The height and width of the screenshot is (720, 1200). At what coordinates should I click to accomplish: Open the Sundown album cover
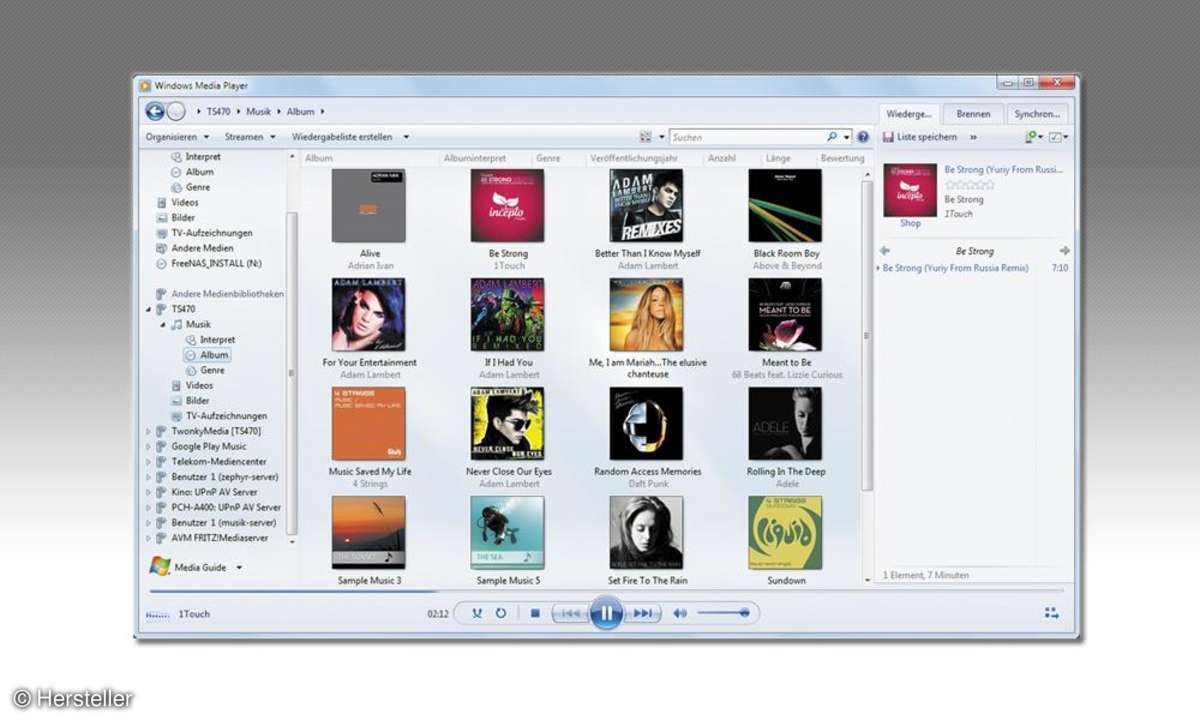(x=785, y=533)
